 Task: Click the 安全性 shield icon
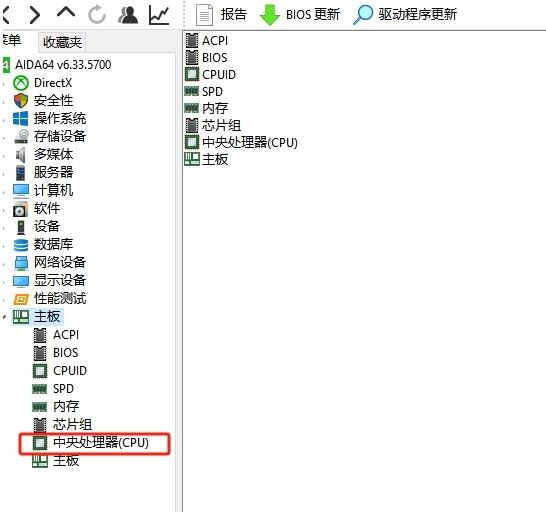point(21,101)
